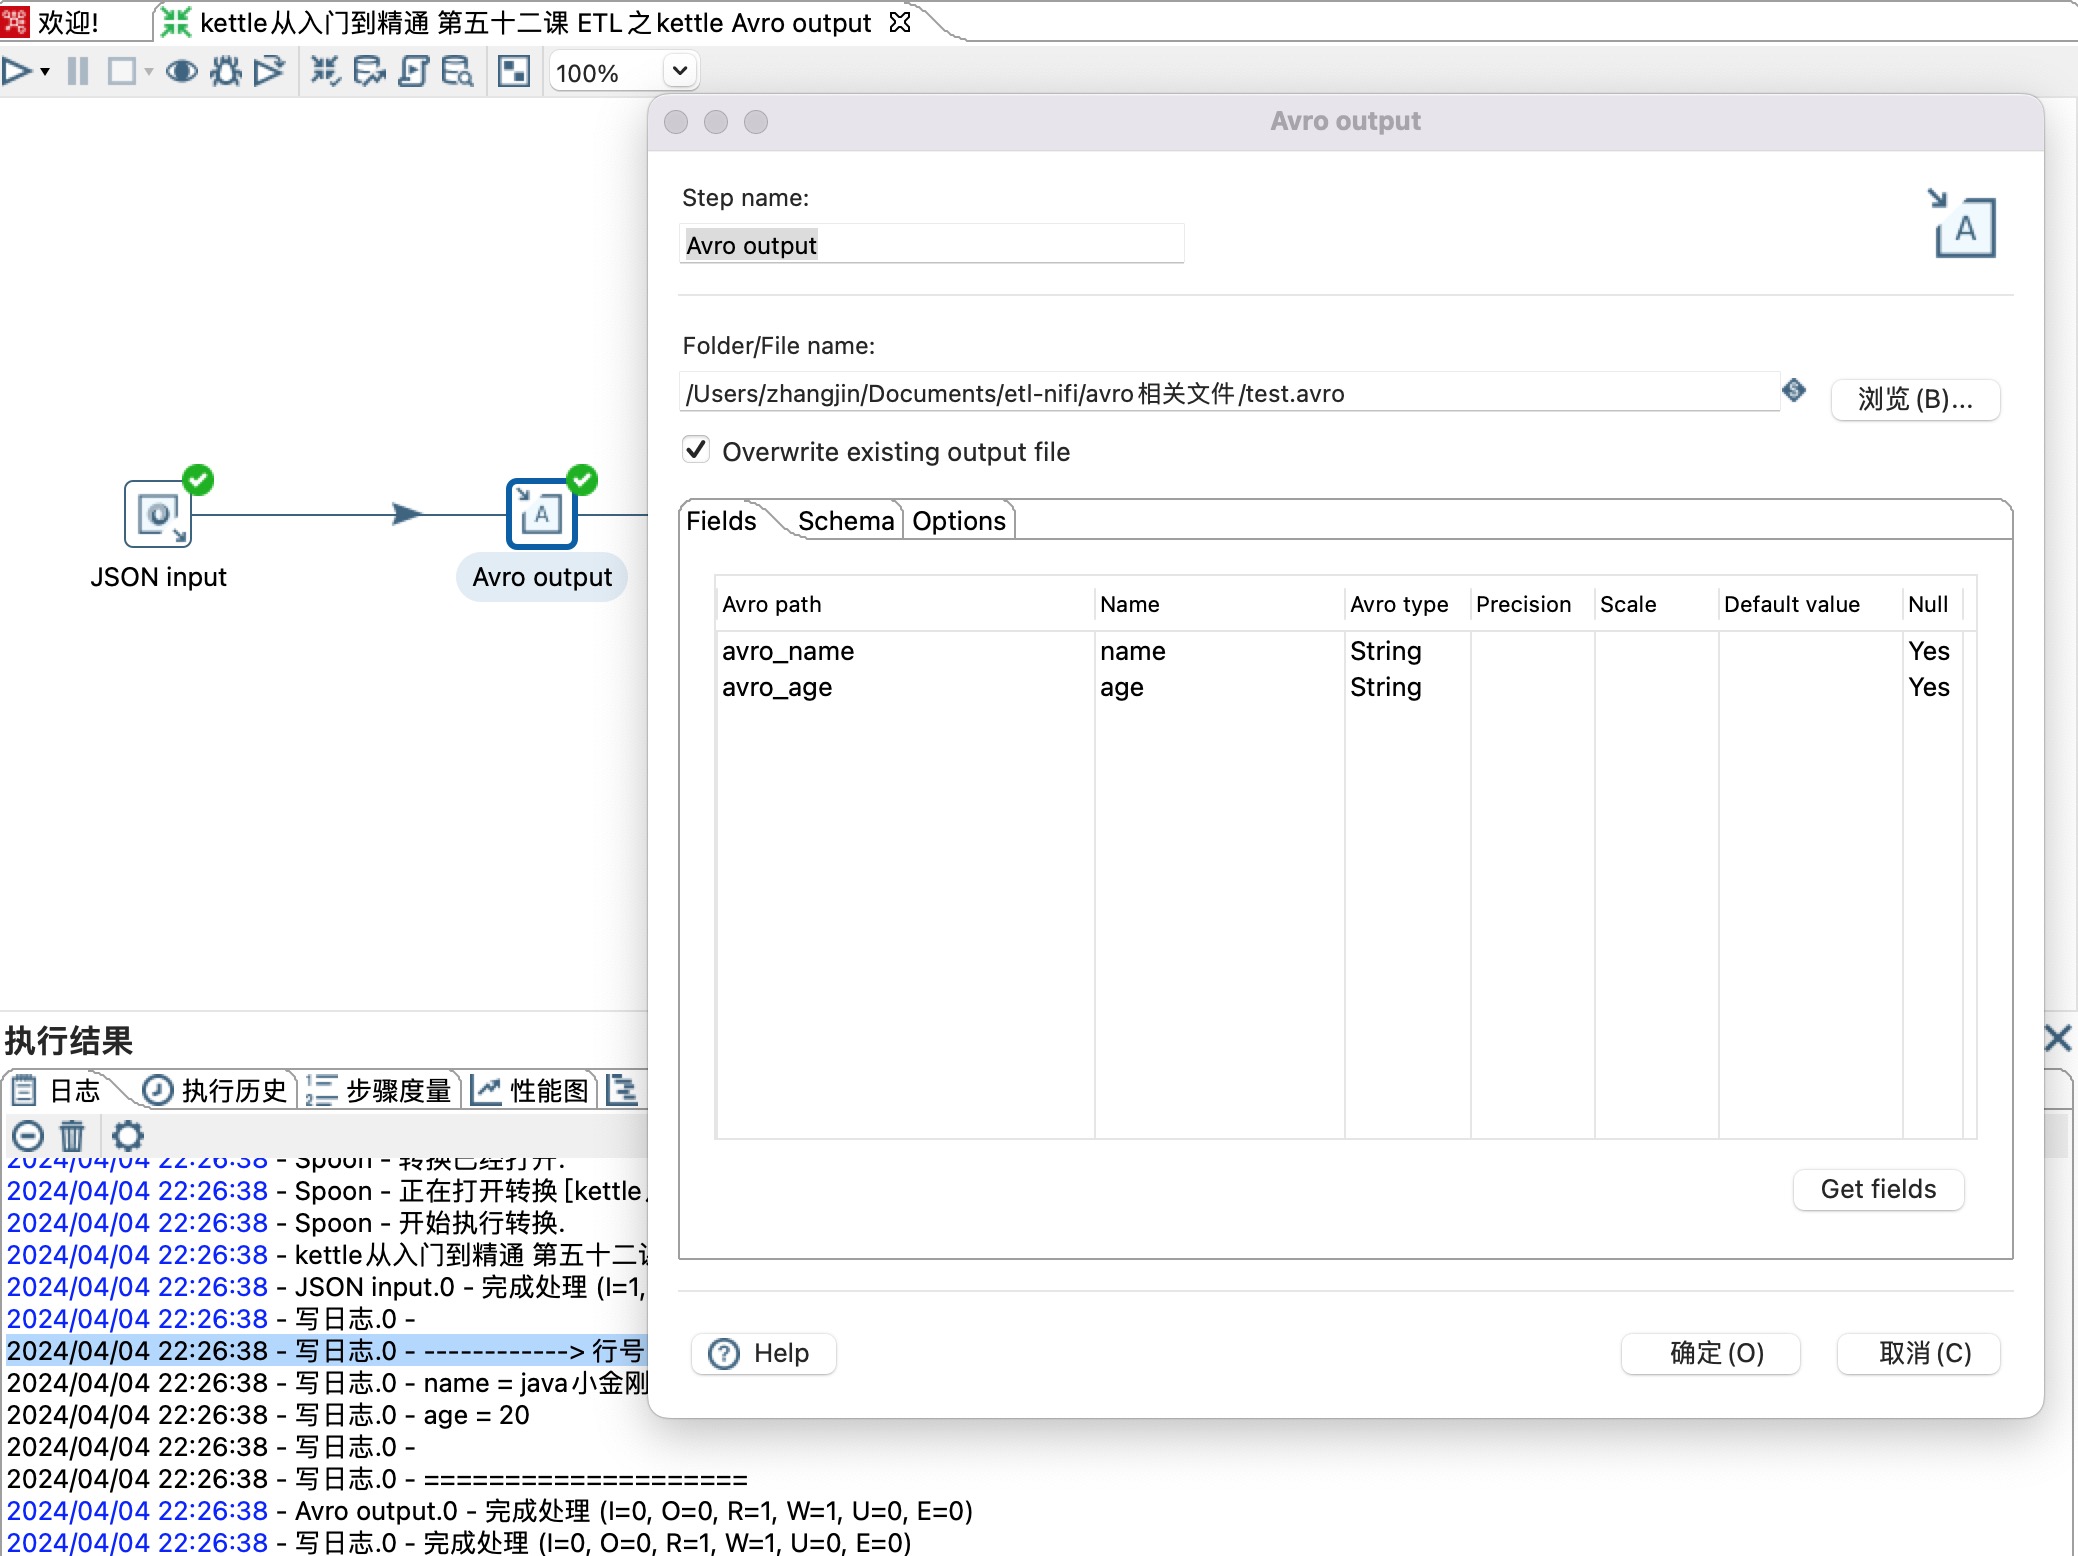Viewport: 2078px width, 1556px height.
Task: Select the JSON input step on canvas
Action: click(x=157, y=513)
